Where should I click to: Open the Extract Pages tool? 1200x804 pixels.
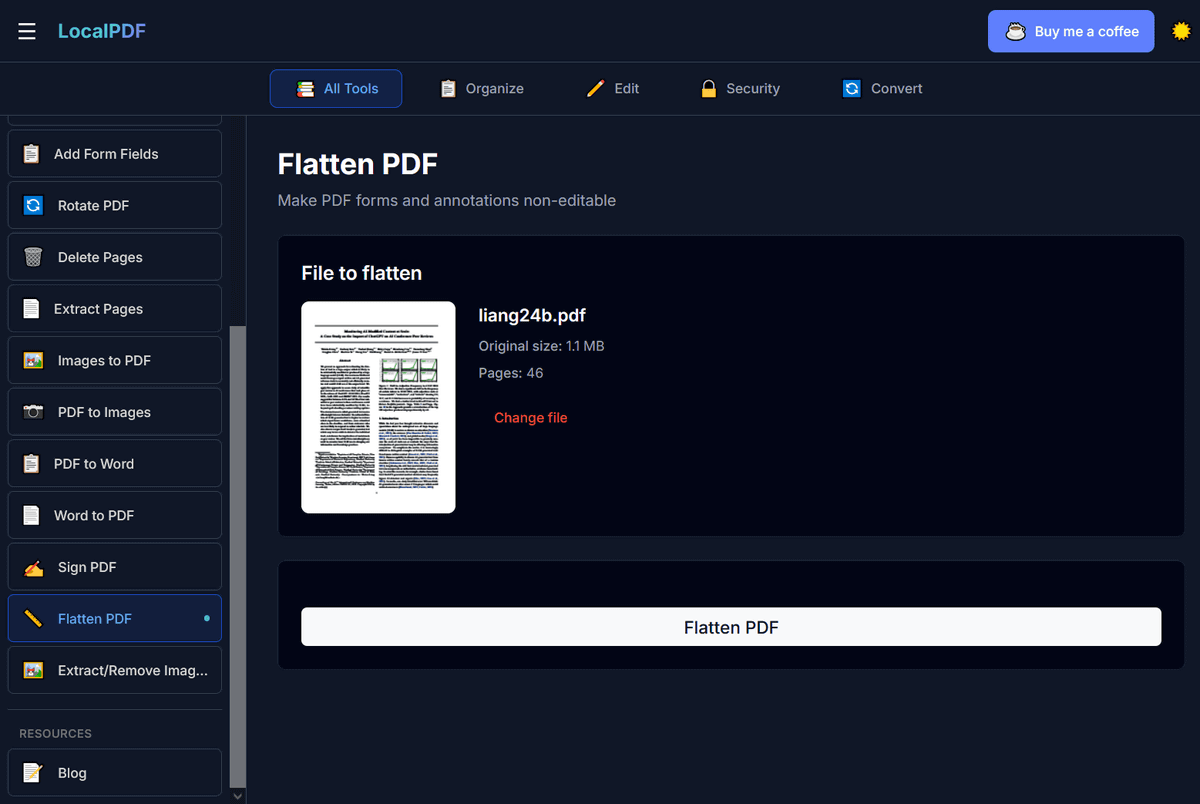coord(115,309)
